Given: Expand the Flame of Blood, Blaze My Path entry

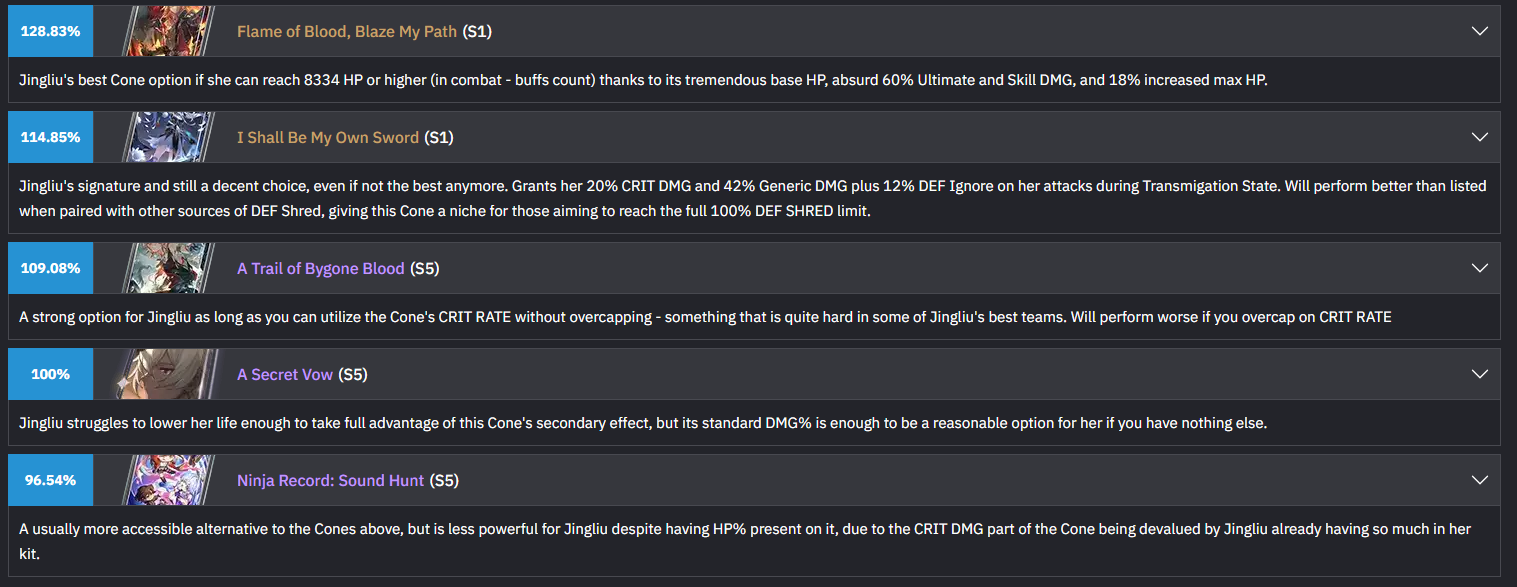Looking at the screenshot, I should [x=1480, y=31].
